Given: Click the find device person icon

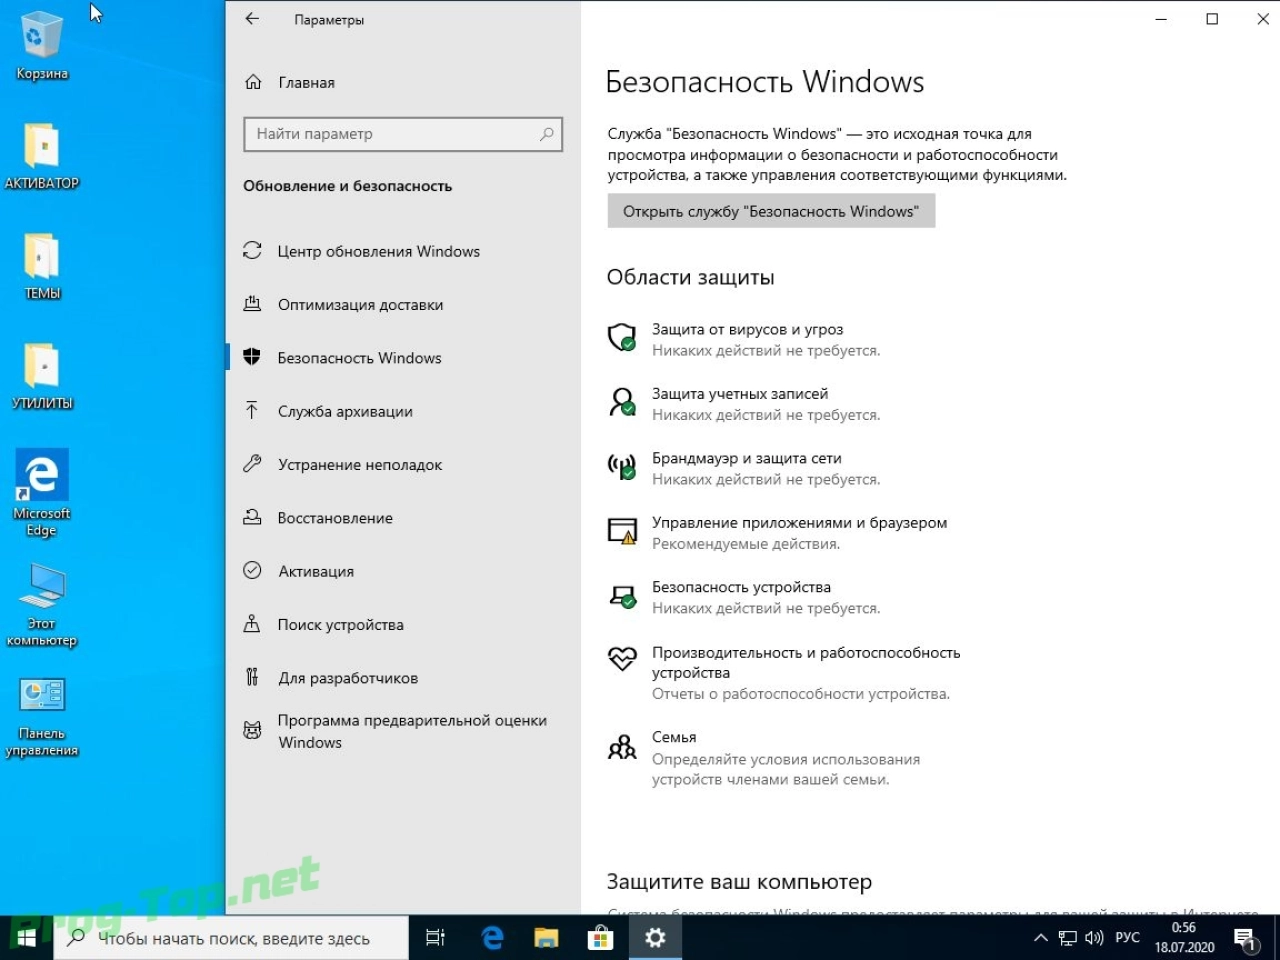Looking at the screenshot, I should pyautogui.click(x=252, y=624).
